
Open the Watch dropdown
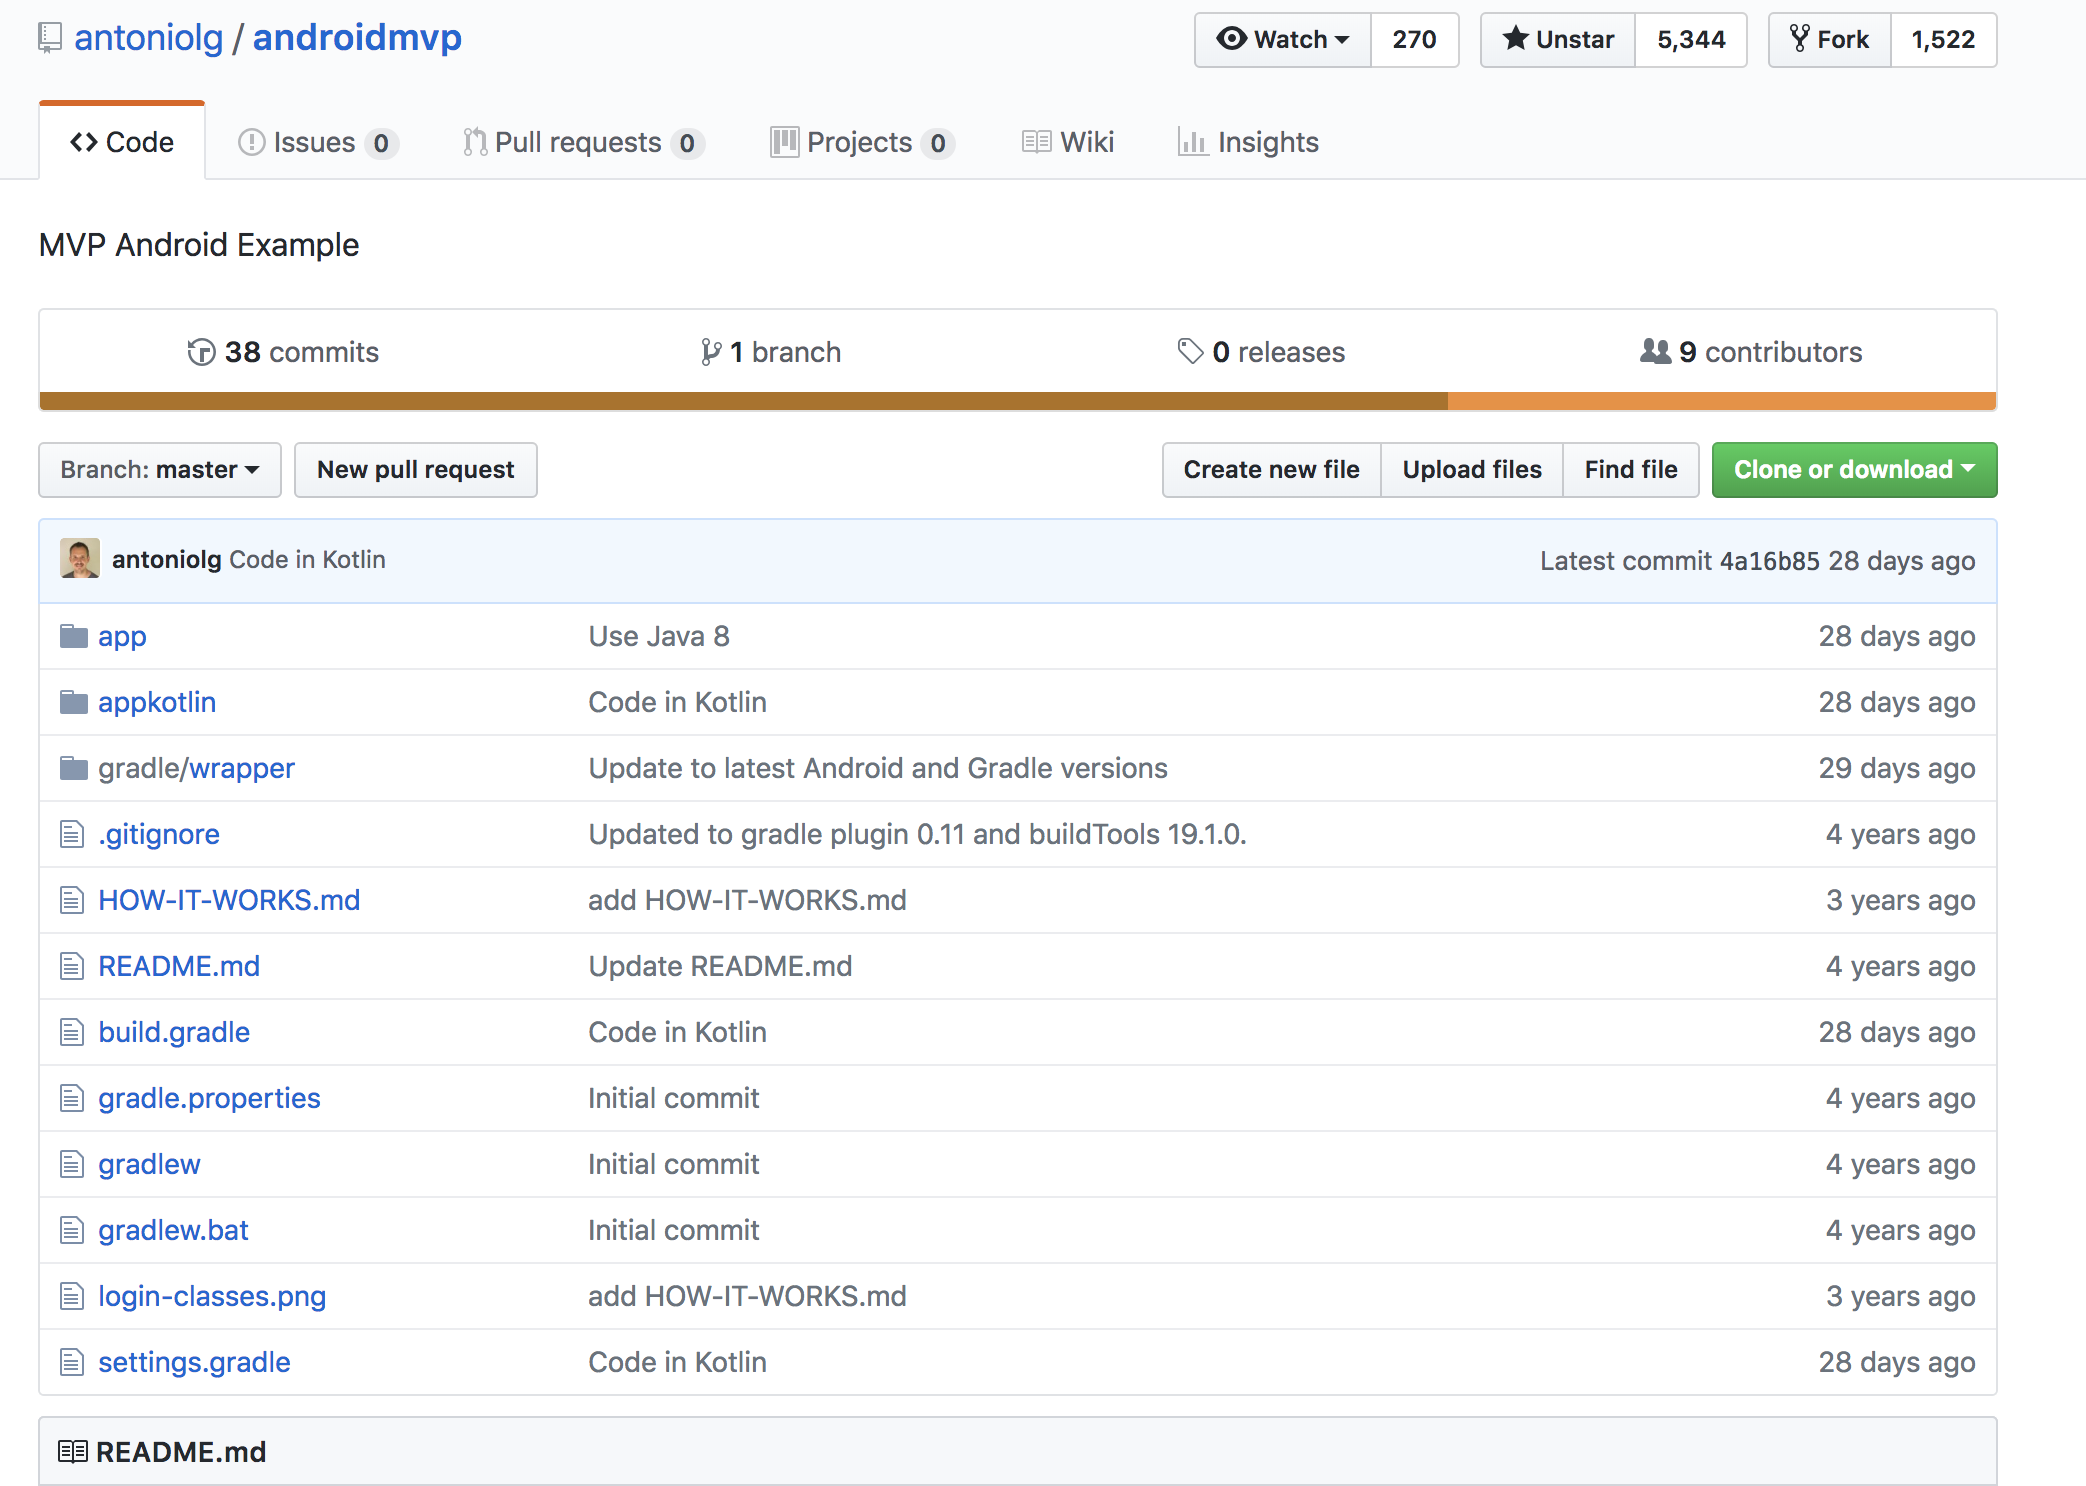tap(1282, 40)
